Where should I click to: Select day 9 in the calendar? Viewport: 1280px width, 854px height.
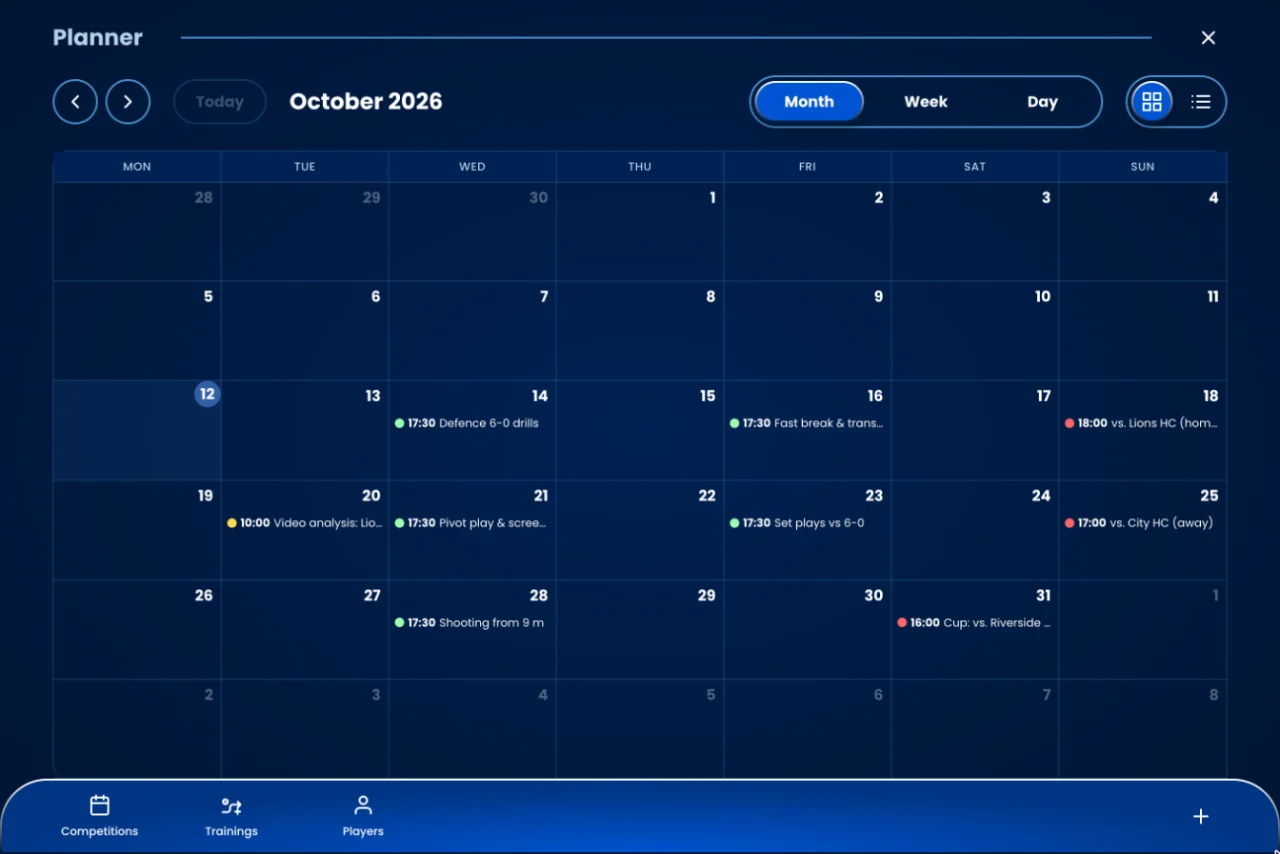[x=807, y=331]
